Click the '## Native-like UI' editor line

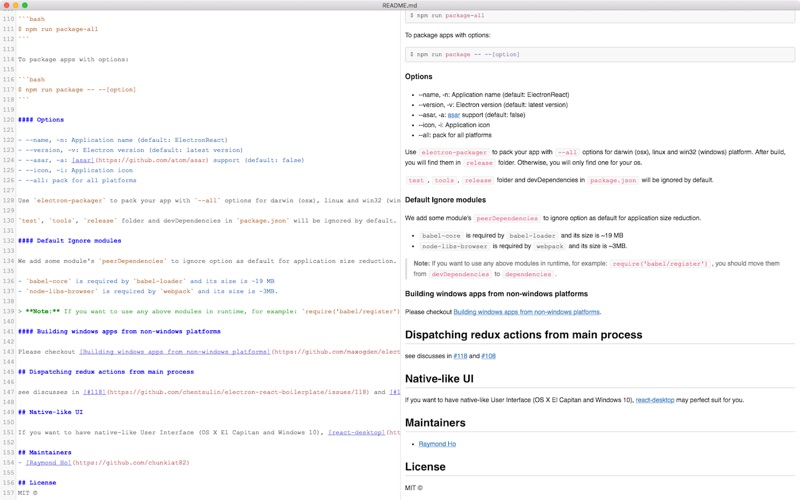pos(50,412)
